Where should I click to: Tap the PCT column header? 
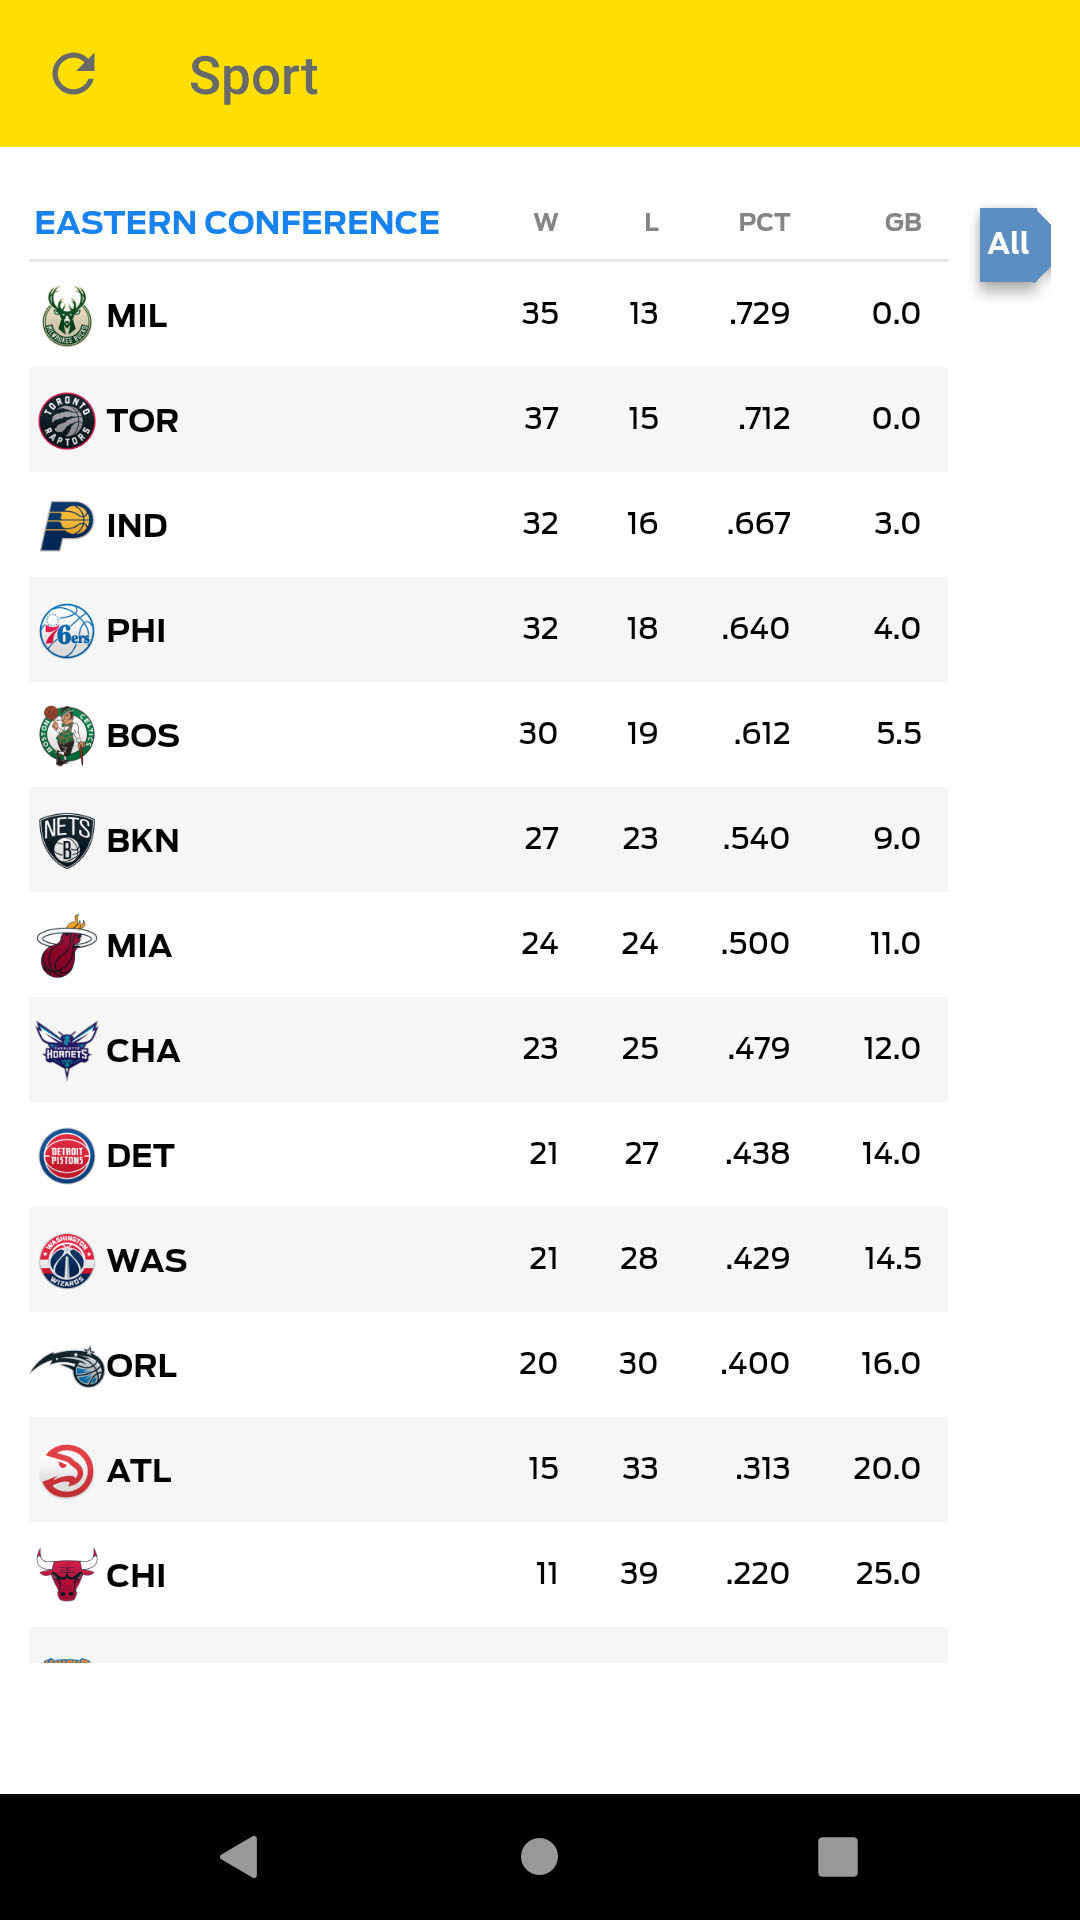point(764,223)
